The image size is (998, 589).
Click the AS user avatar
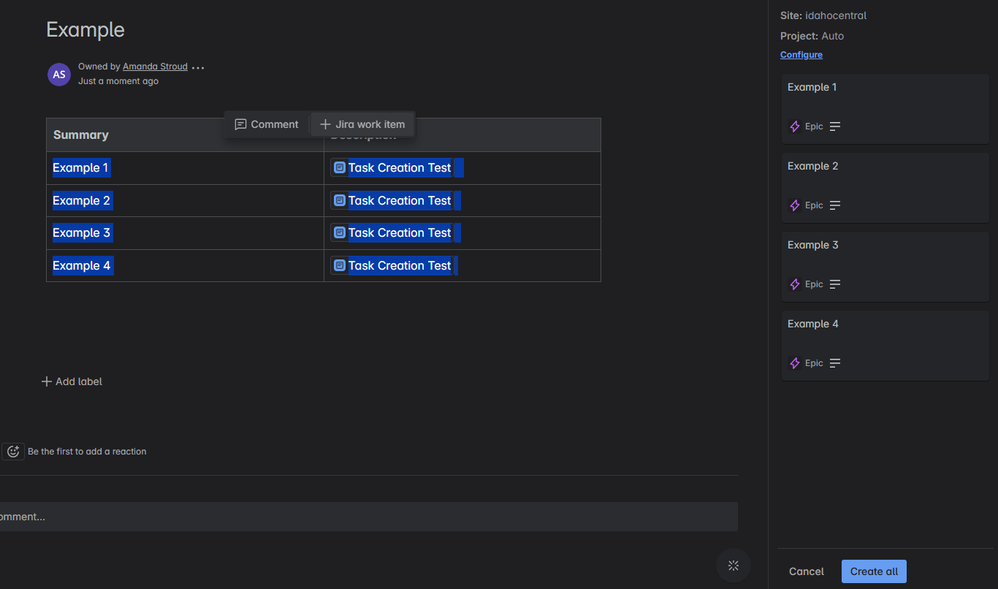59,75
